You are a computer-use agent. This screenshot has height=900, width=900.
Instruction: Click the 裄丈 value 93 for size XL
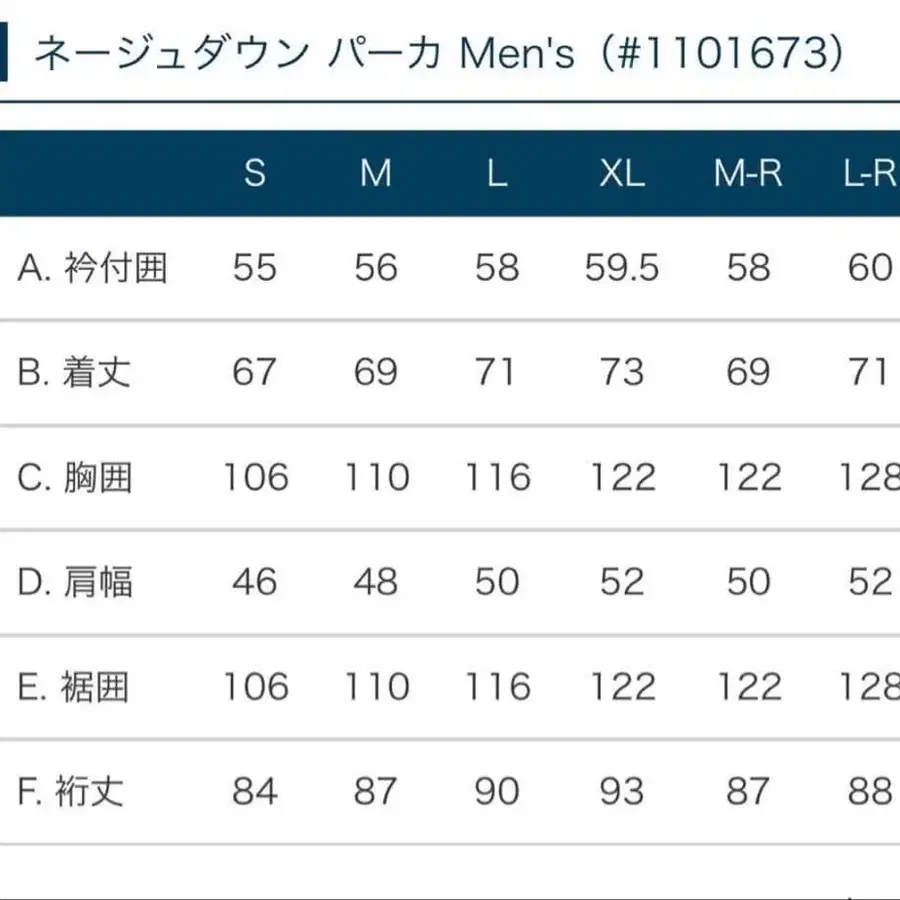[621, 792]
